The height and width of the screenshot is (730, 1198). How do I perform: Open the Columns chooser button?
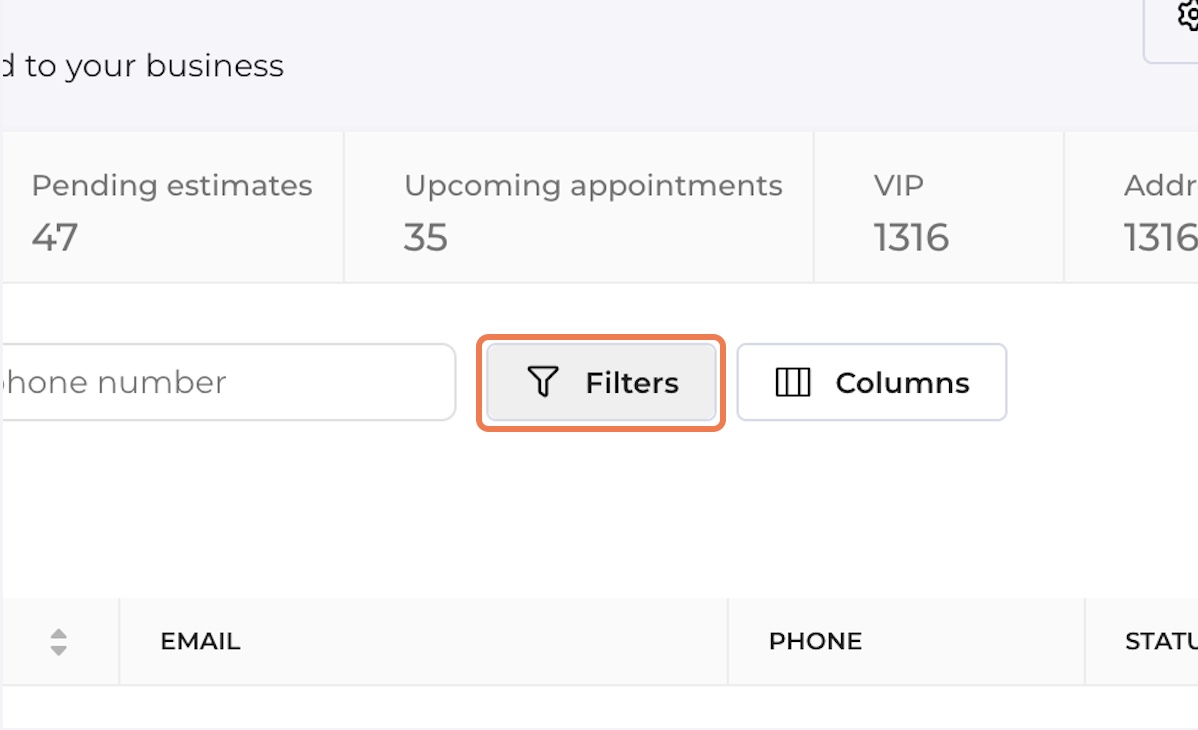(872, 382)
